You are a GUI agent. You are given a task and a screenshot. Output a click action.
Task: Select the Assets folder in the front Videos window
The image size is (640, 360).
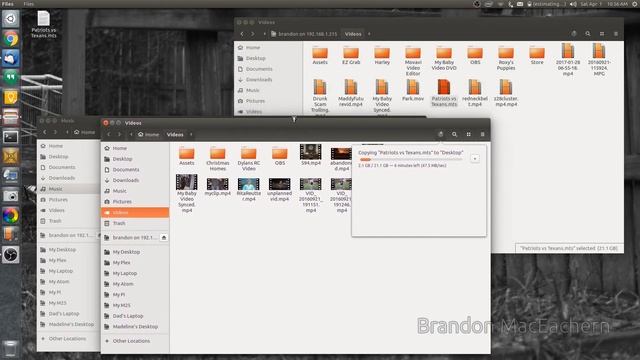pos(187,156)
